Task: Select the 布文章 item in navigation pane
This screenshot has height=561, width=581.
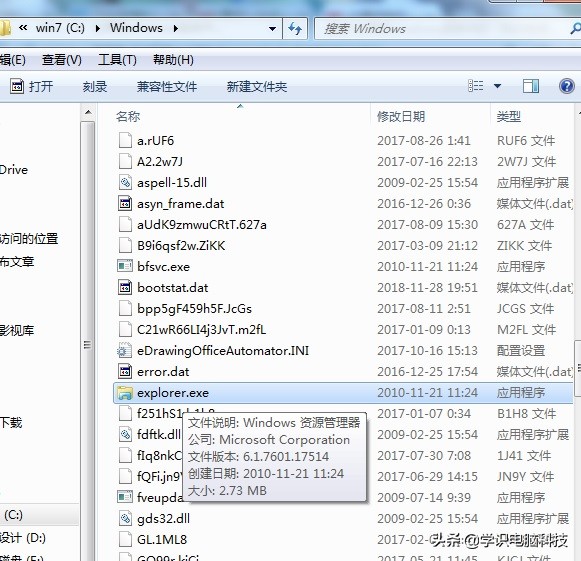Action: click(x=17, y=262)
